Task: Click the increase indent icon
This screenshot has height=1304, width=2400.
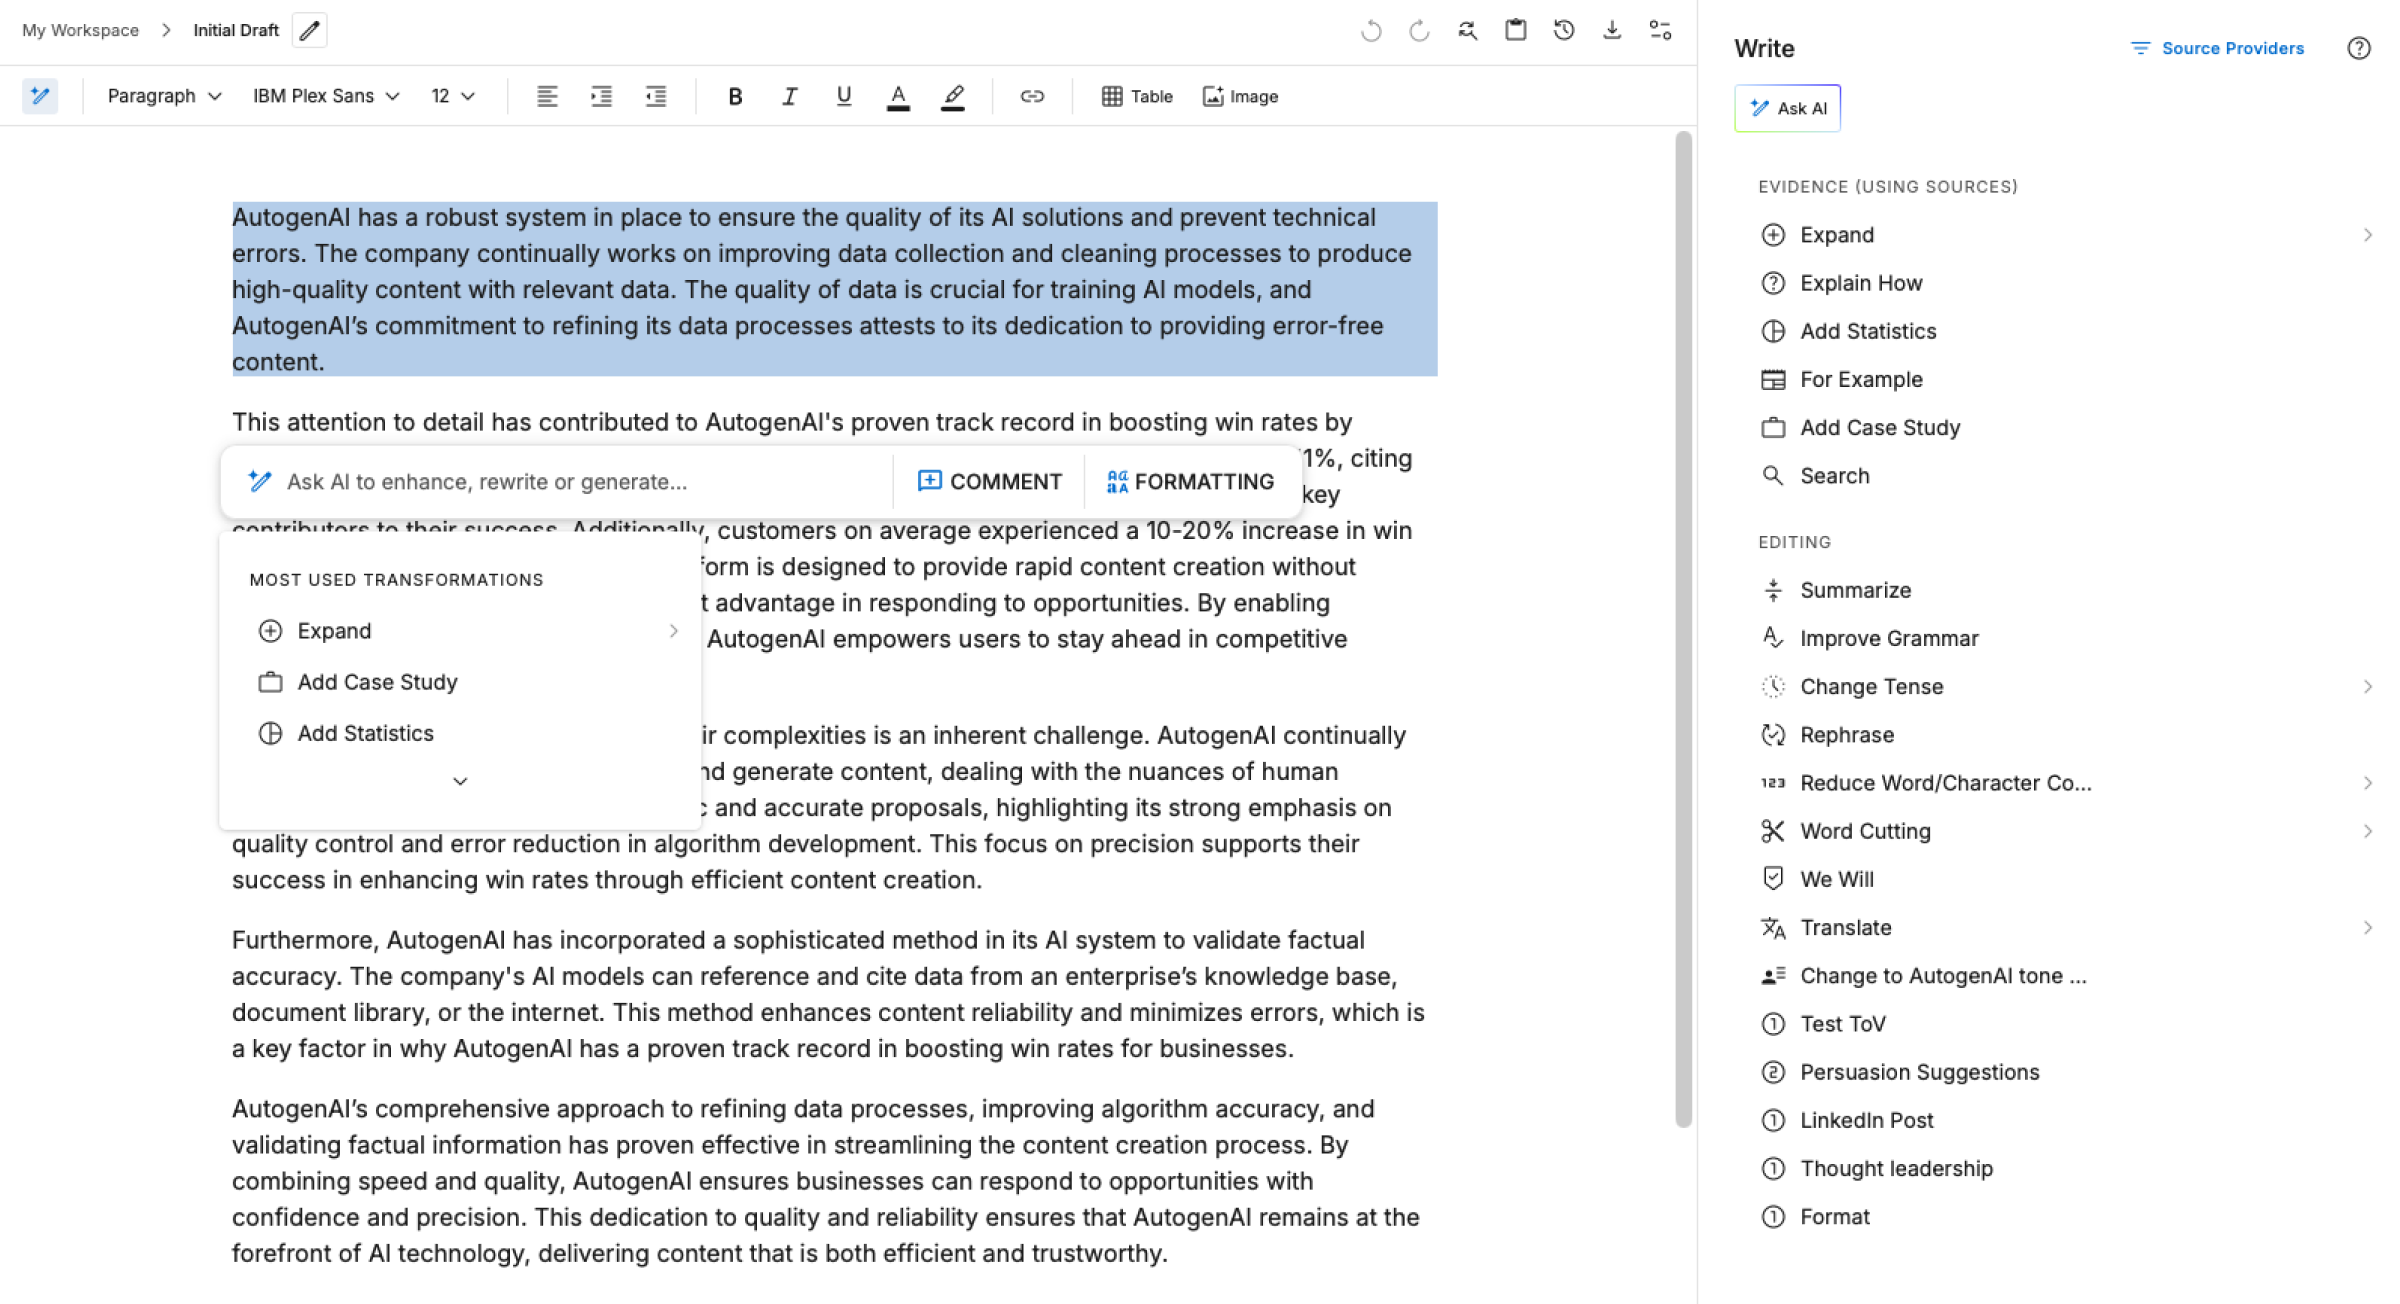Action: [x=601, y=96]
